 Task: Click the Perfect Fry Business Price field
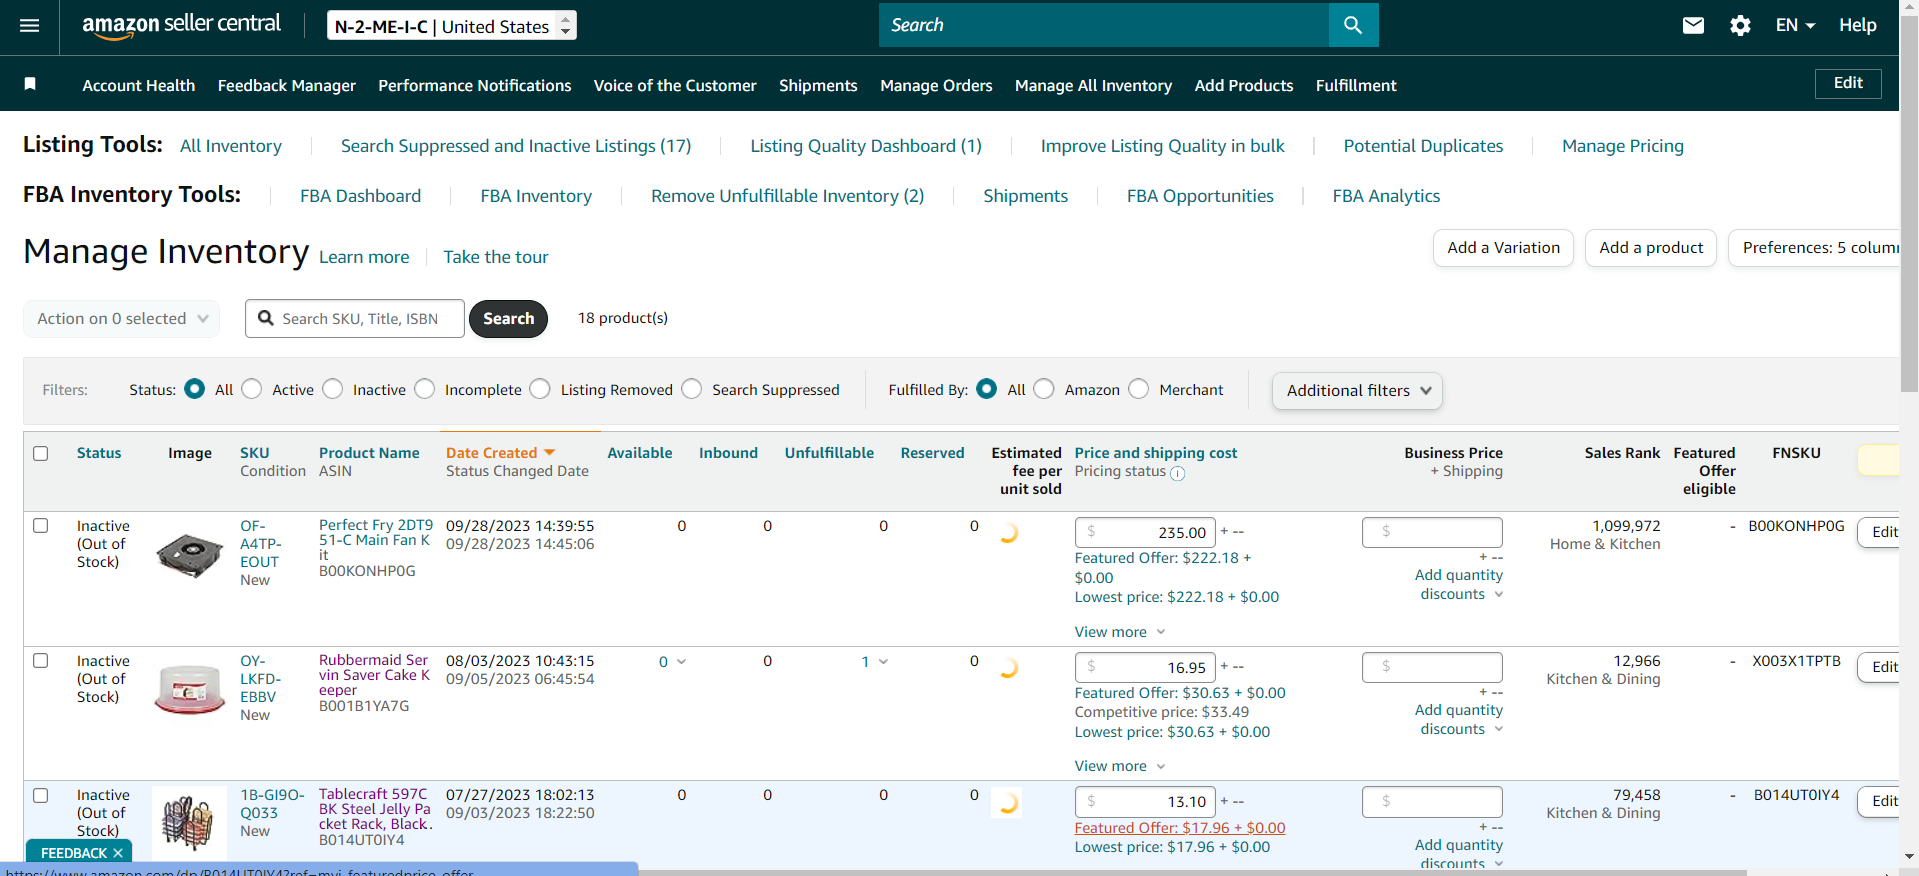point(1432,532)
